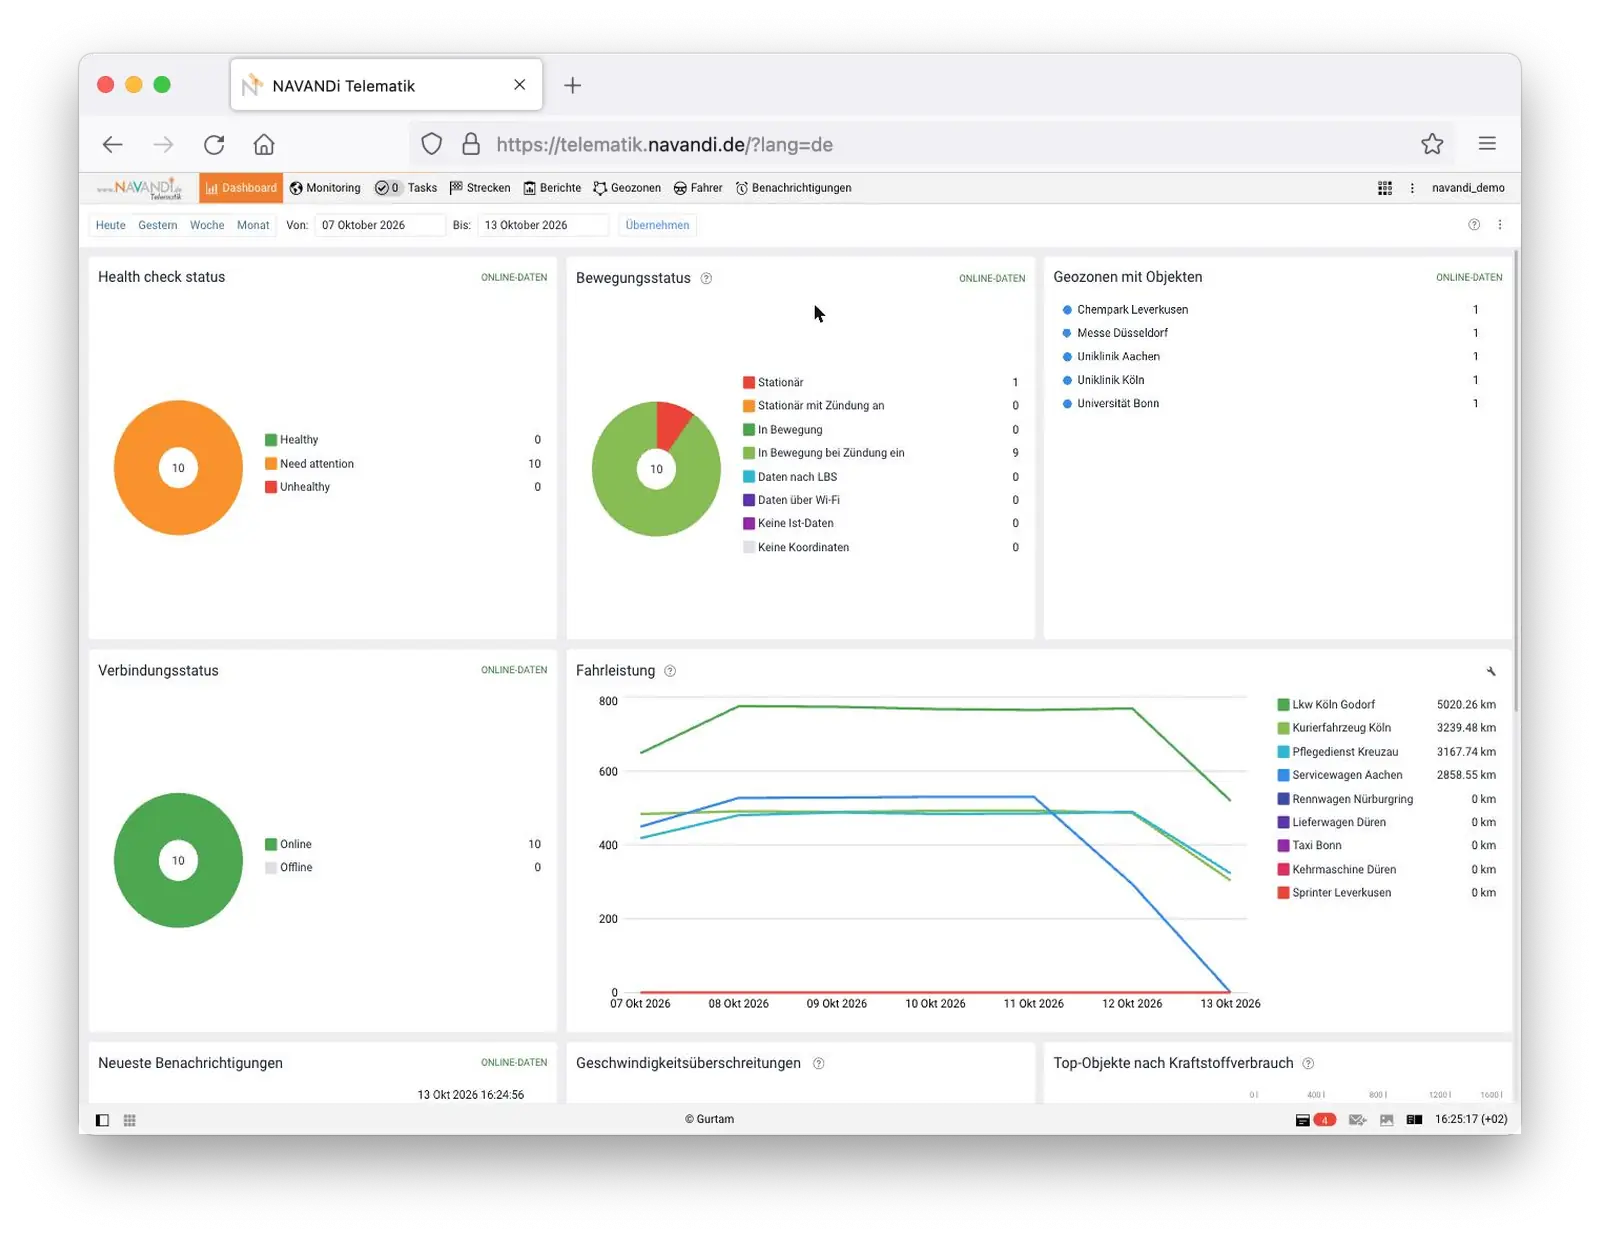1600x1239 pixels.
Task: Click Geschwindigkeitsüberschreitungen help icon
Action: 818,1064
